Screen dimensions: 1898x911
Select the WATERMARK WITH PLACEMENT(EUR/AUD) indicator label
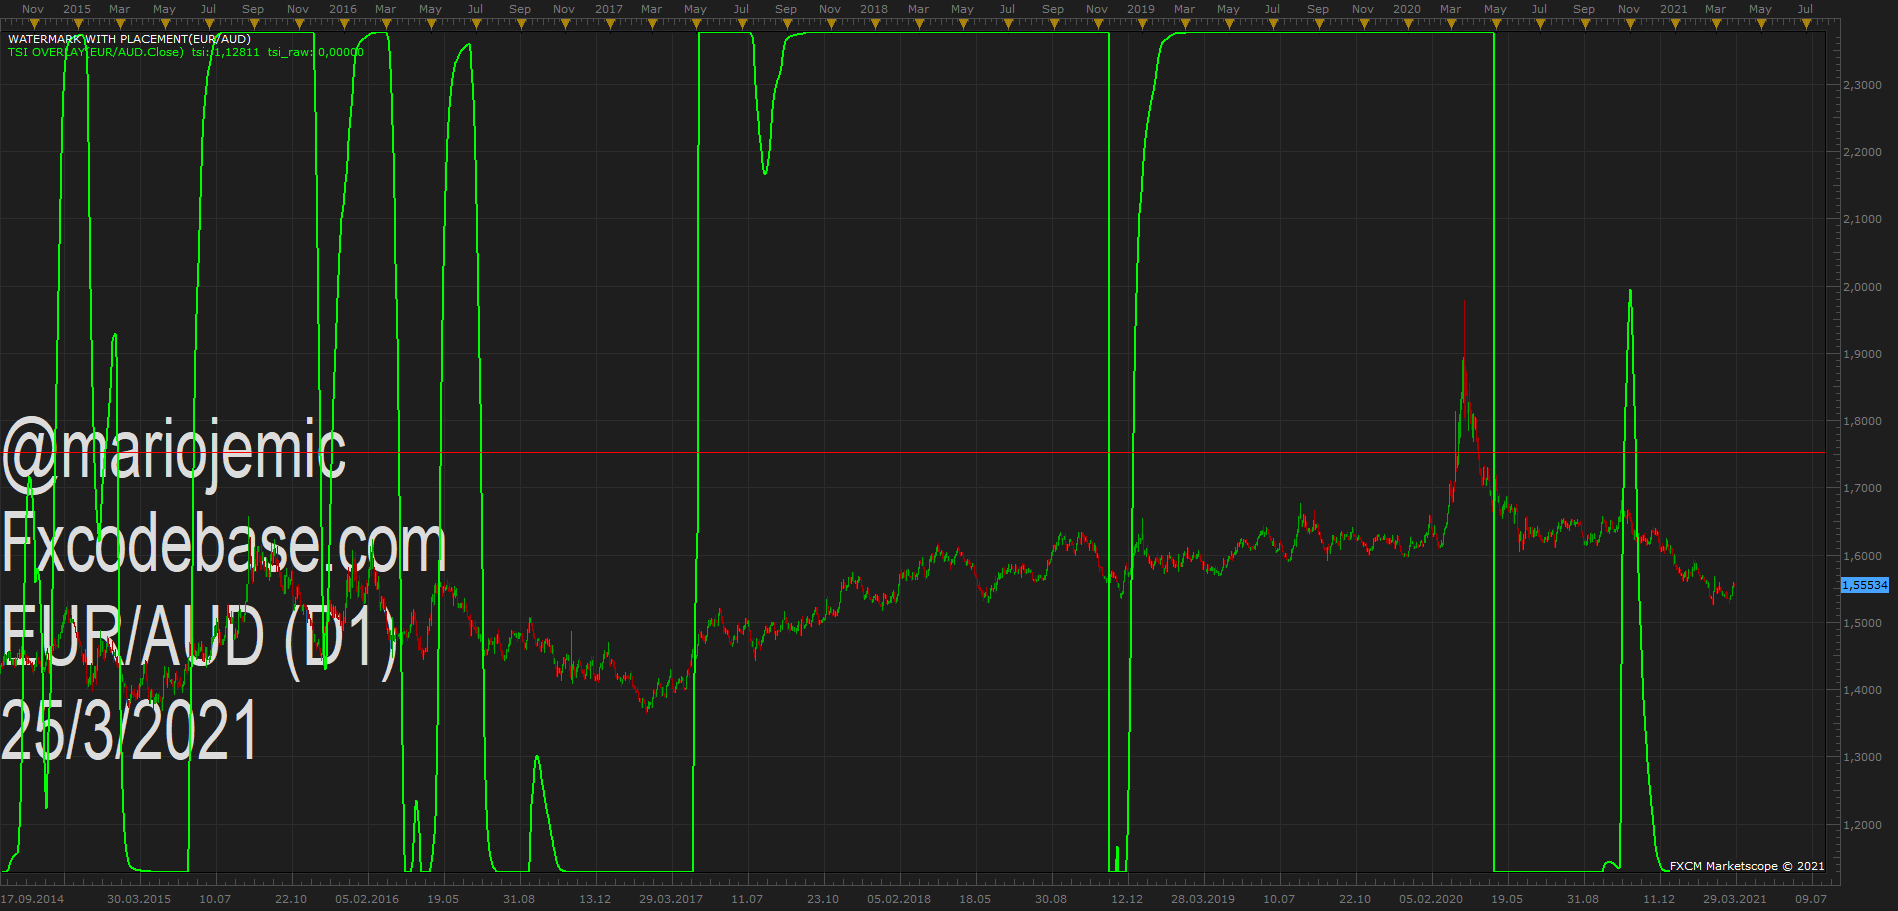coord(129,39)
